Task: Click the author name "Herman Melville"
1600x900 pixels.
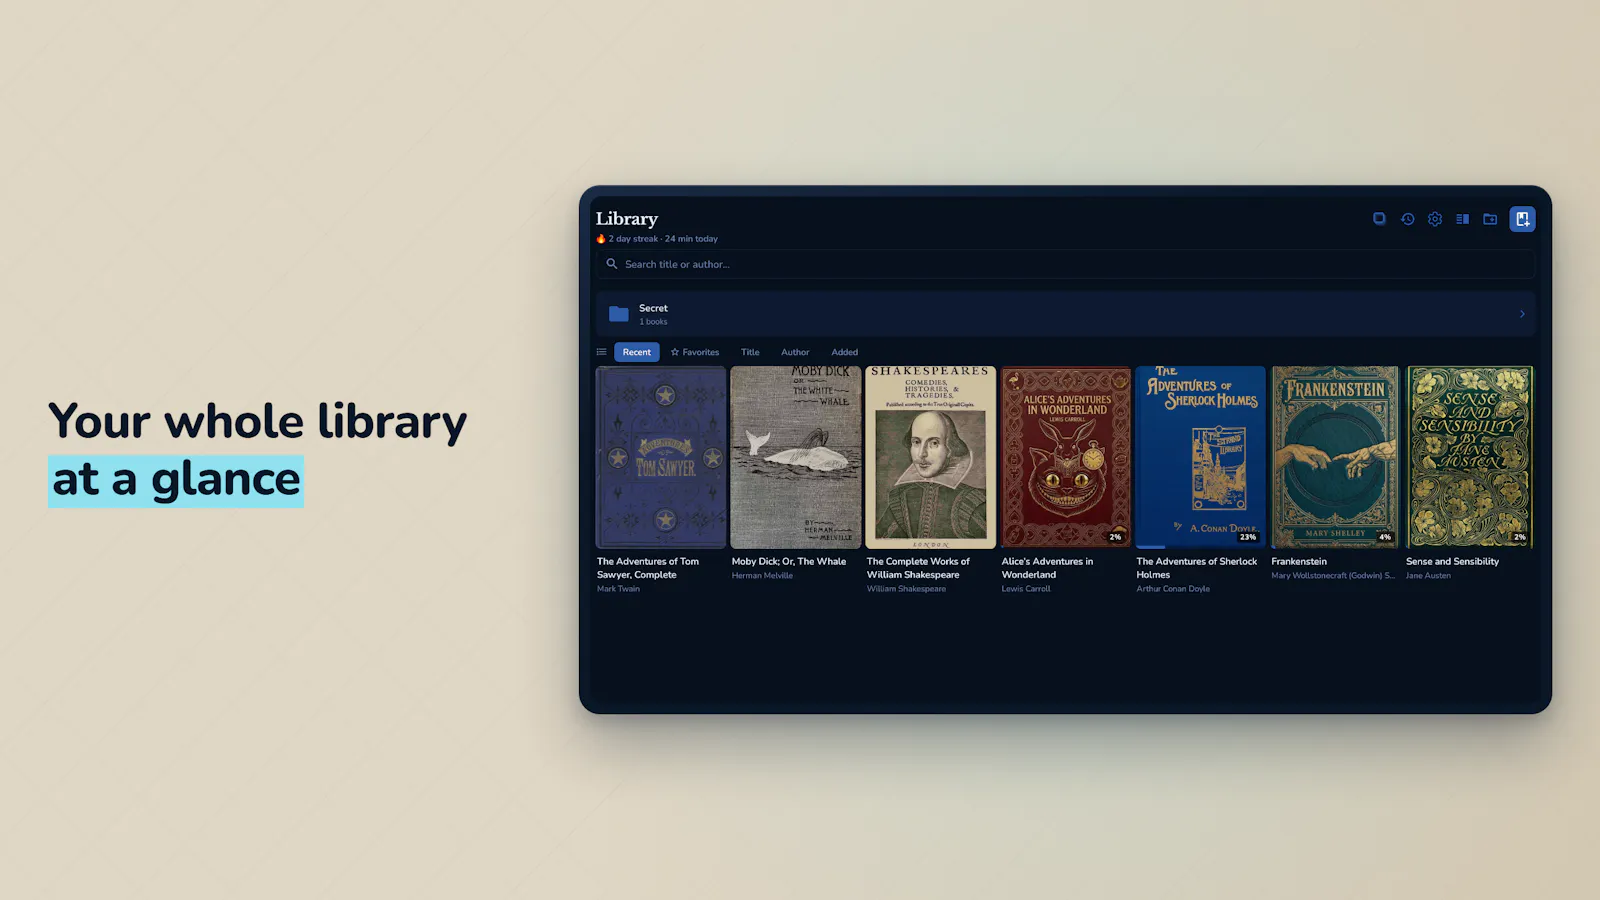Action: (x=762, y=576)
